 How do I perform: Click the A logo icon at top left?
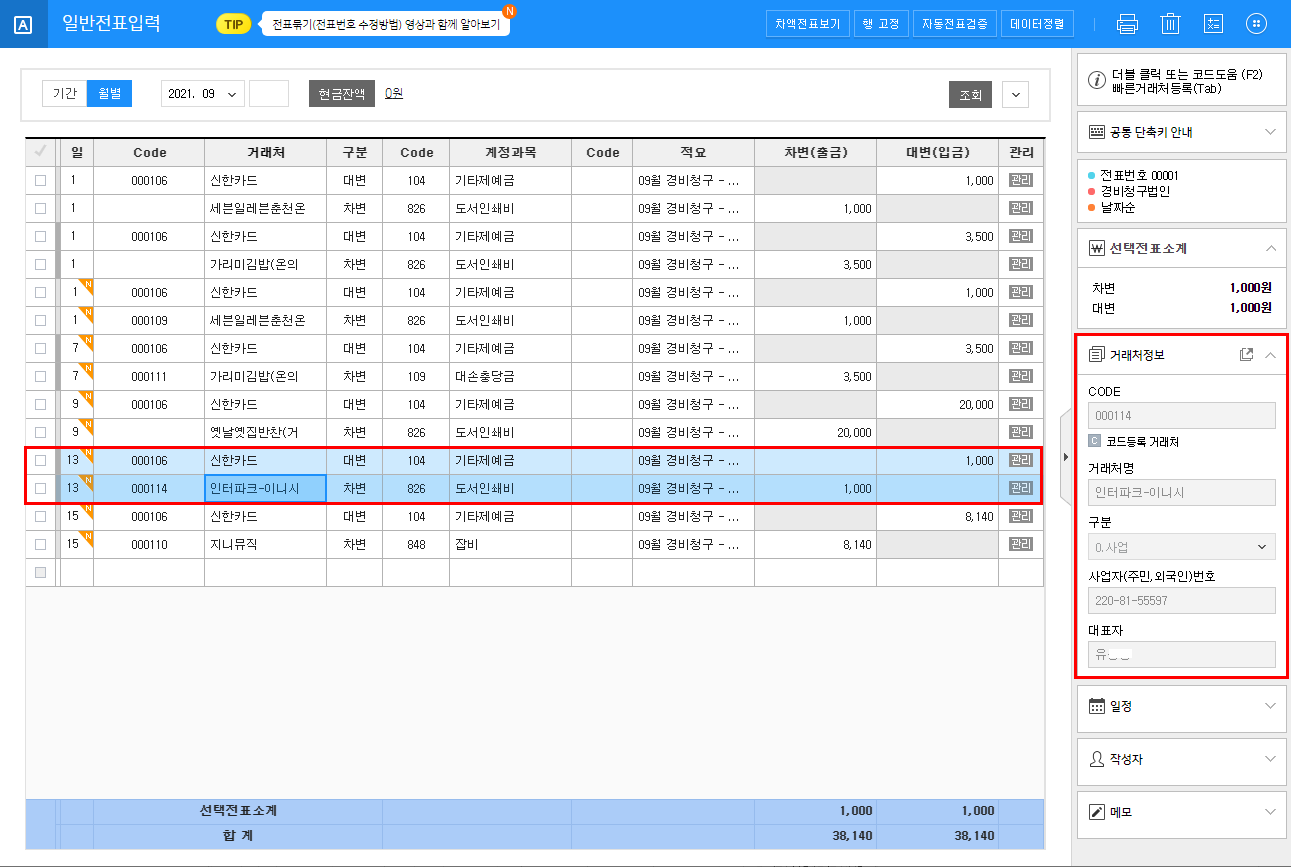[24, 25]
